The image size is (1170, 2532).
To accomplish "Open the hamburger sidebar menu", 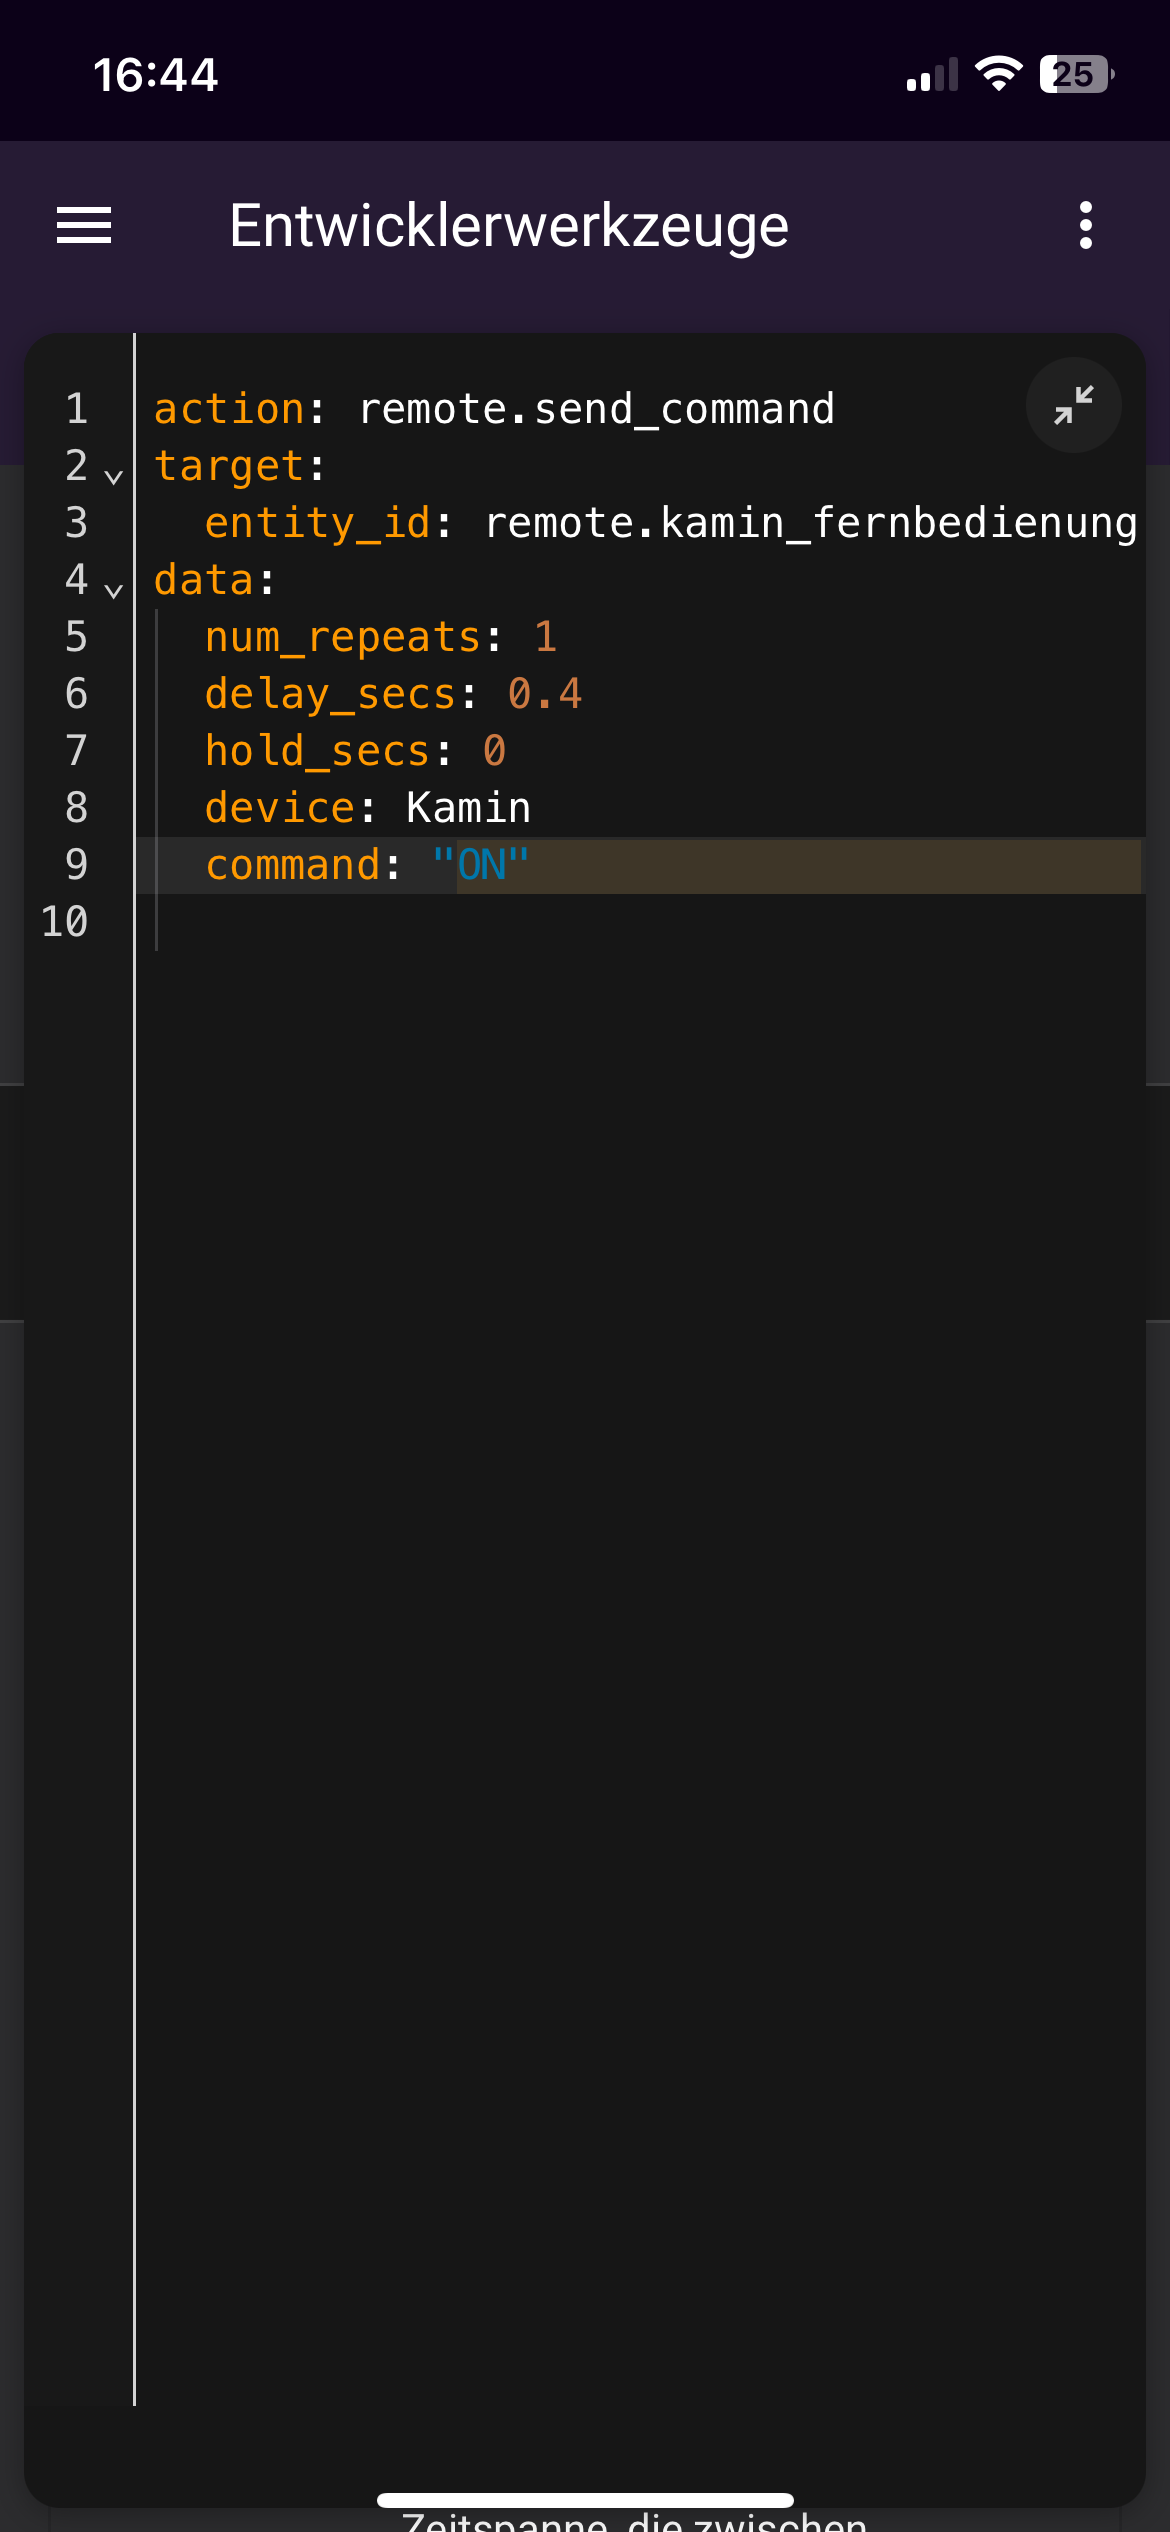I will coord(84,225).
